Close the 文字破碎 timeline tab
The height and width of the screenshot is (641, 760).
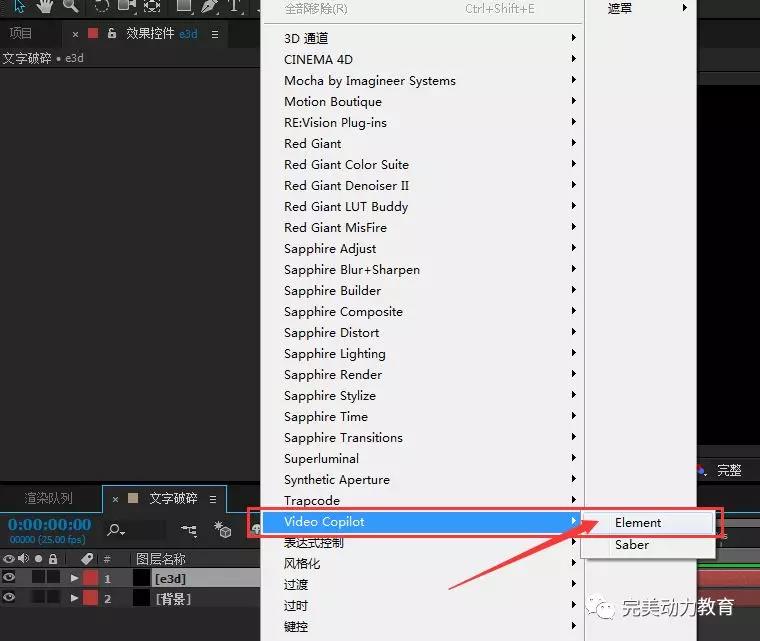click(115, 499)
